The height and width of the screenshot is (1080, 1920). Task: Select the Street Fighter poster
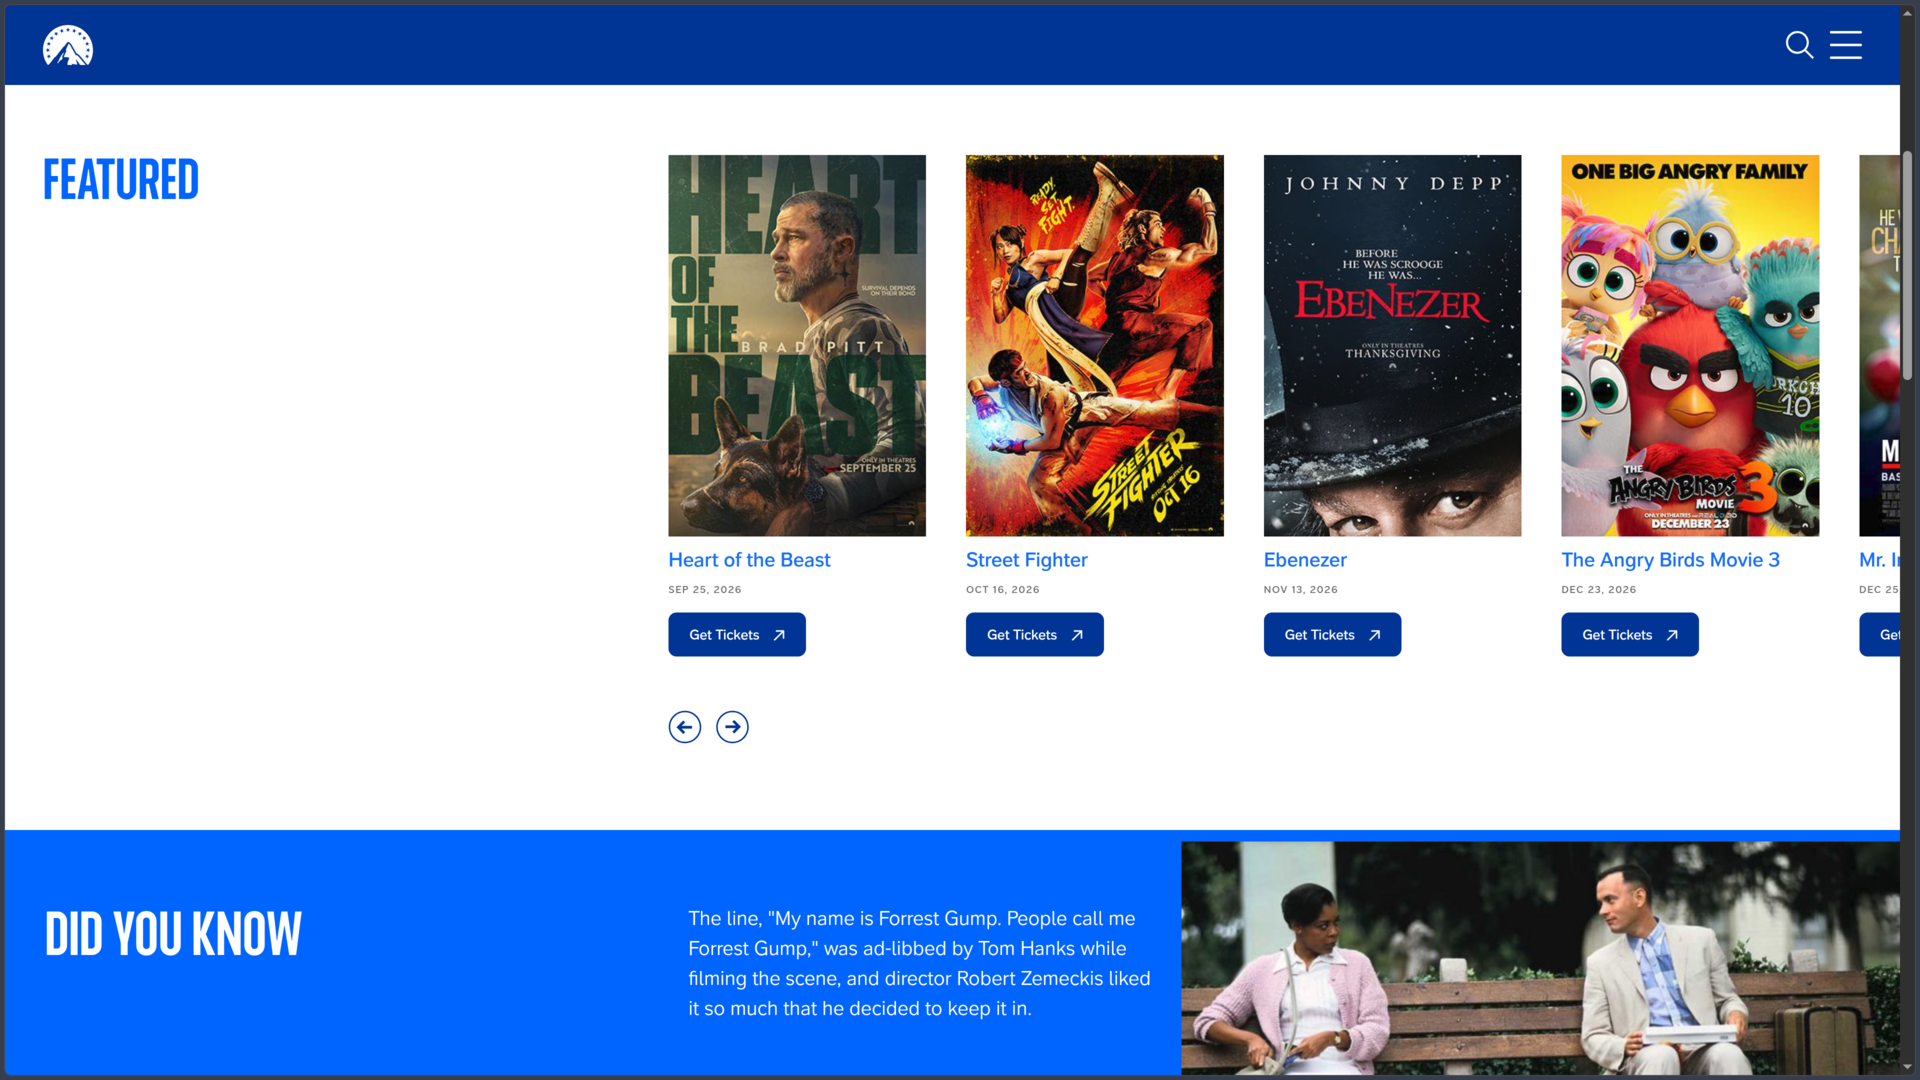point(1095,345)
